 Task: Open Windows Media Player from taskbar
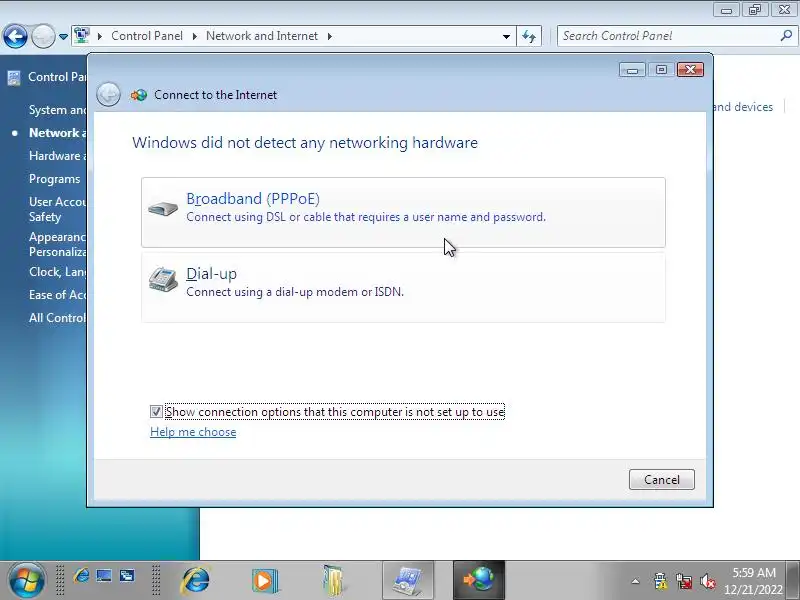265,580
